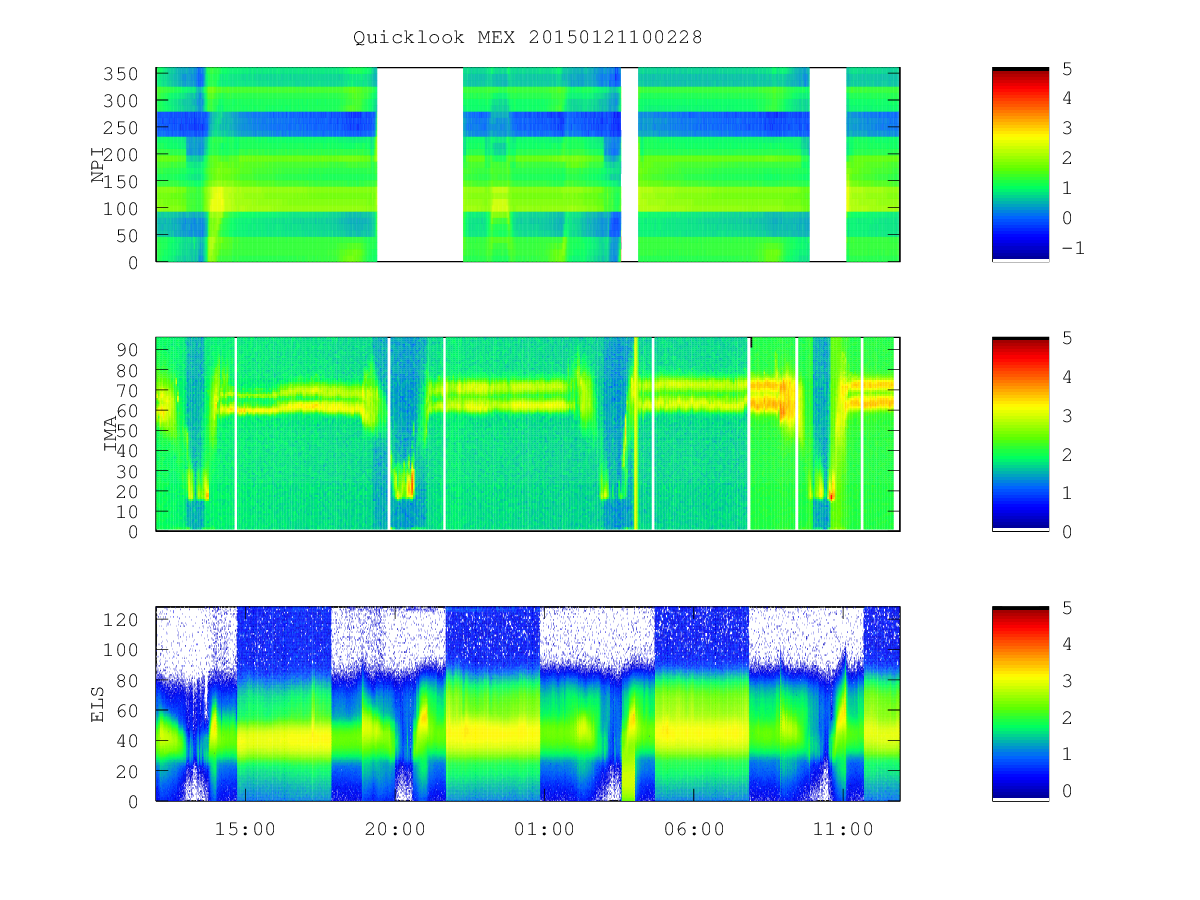1200x900 pixels.
Task: Click the 2 label on IMA colorbar
Action: (x=1067, y=454)
